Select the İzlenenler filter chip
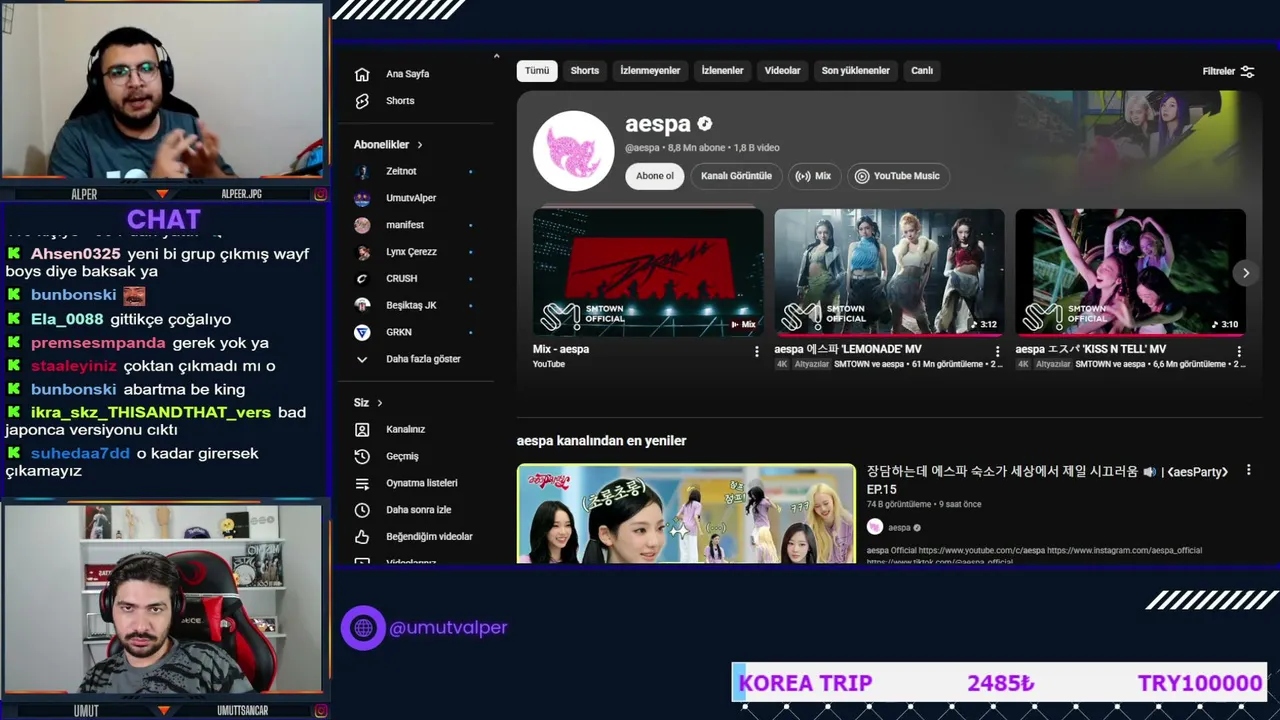The height and width of the screenshot is (720, 1280). (x=722, y=71)
